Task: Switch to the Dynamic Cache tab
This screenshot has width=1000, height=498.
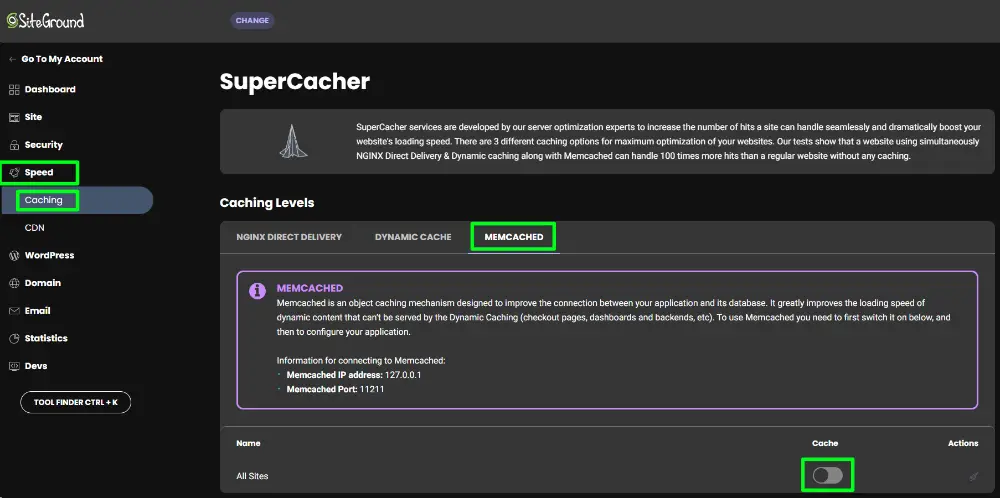Action: click(413, 237)
